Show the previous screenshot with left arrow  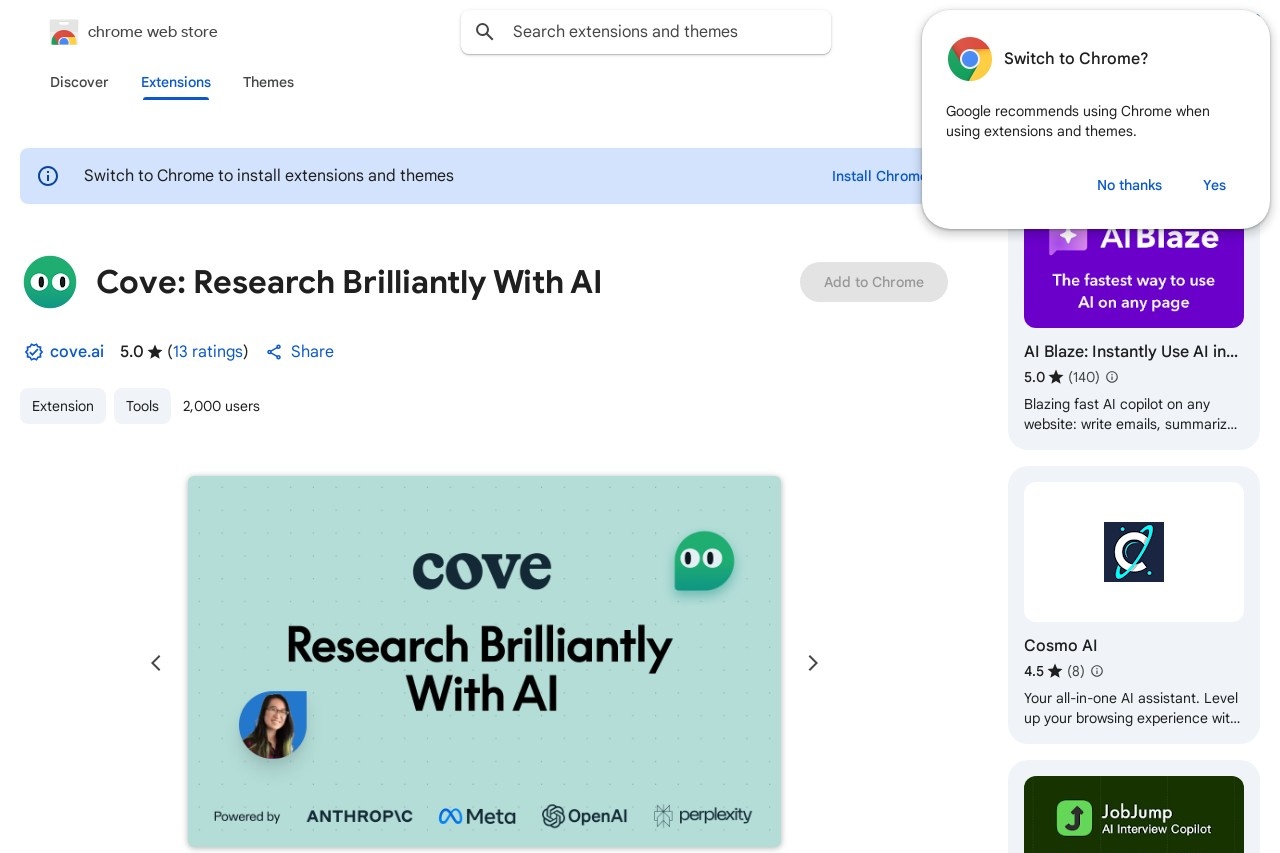click(156, 663)
